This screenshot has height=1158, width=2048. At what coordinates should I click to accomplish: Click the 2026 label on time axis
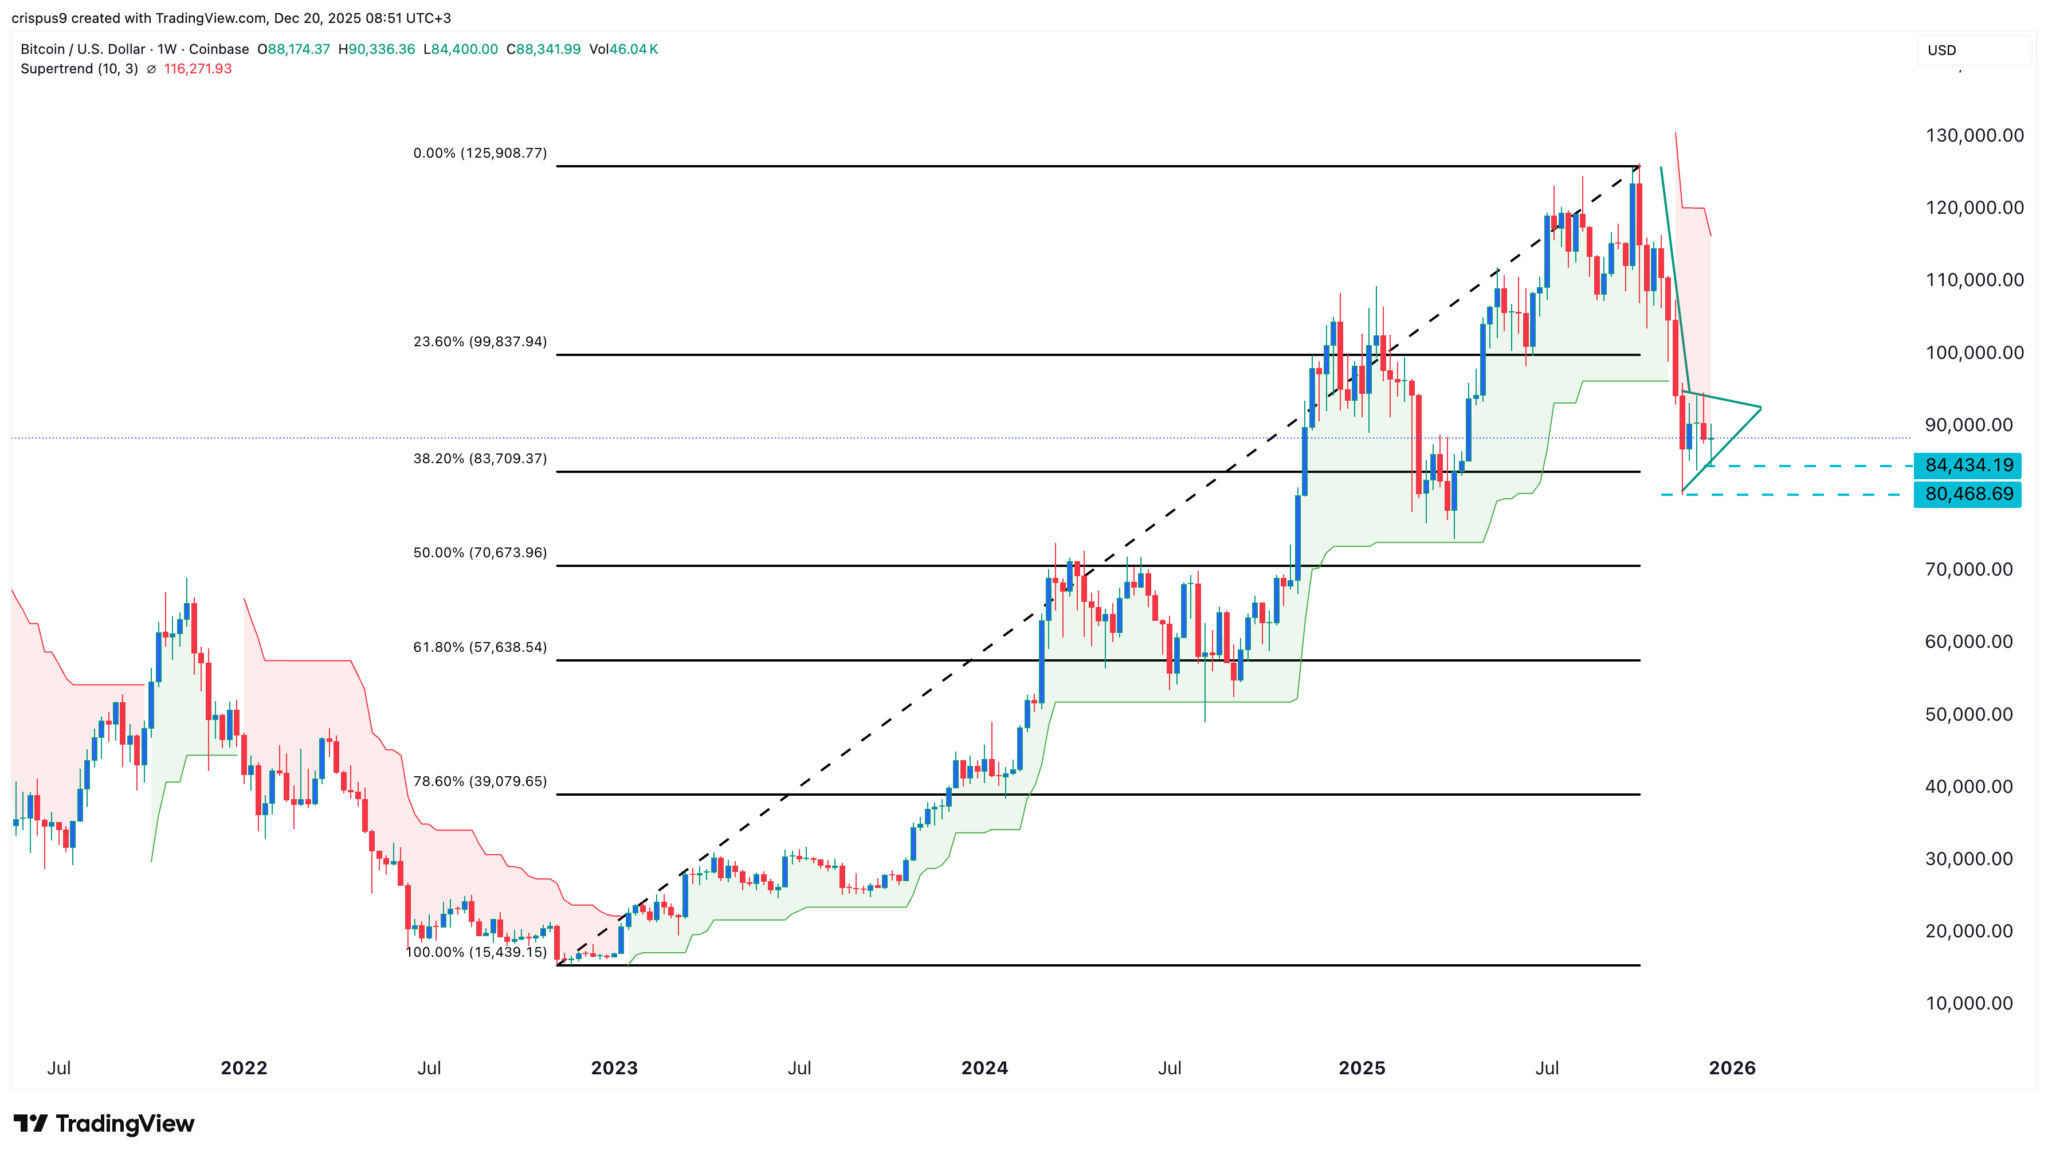[x=1731, y=1068]
